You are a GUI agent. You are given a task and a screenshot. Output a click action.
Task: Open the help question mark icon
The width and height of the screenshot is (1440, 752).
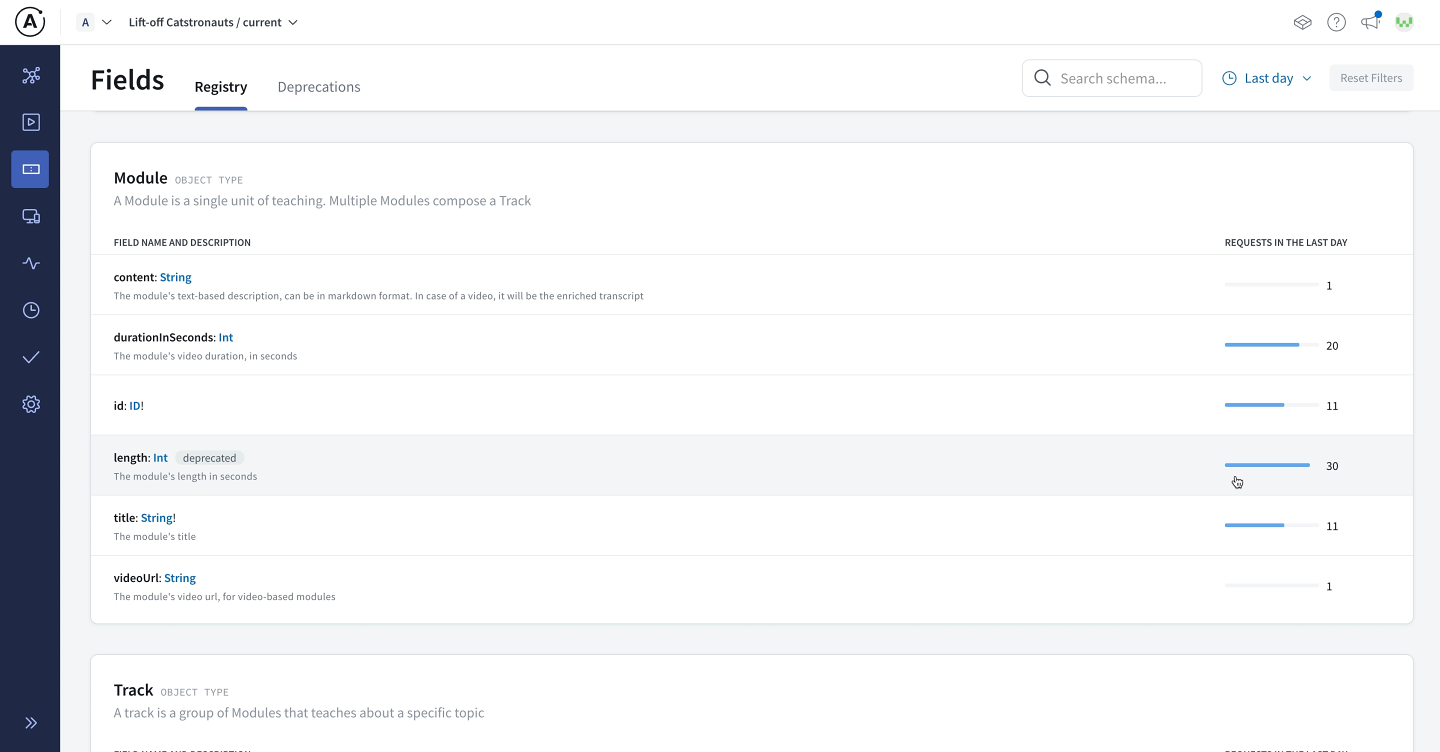tap(1336, 22)
